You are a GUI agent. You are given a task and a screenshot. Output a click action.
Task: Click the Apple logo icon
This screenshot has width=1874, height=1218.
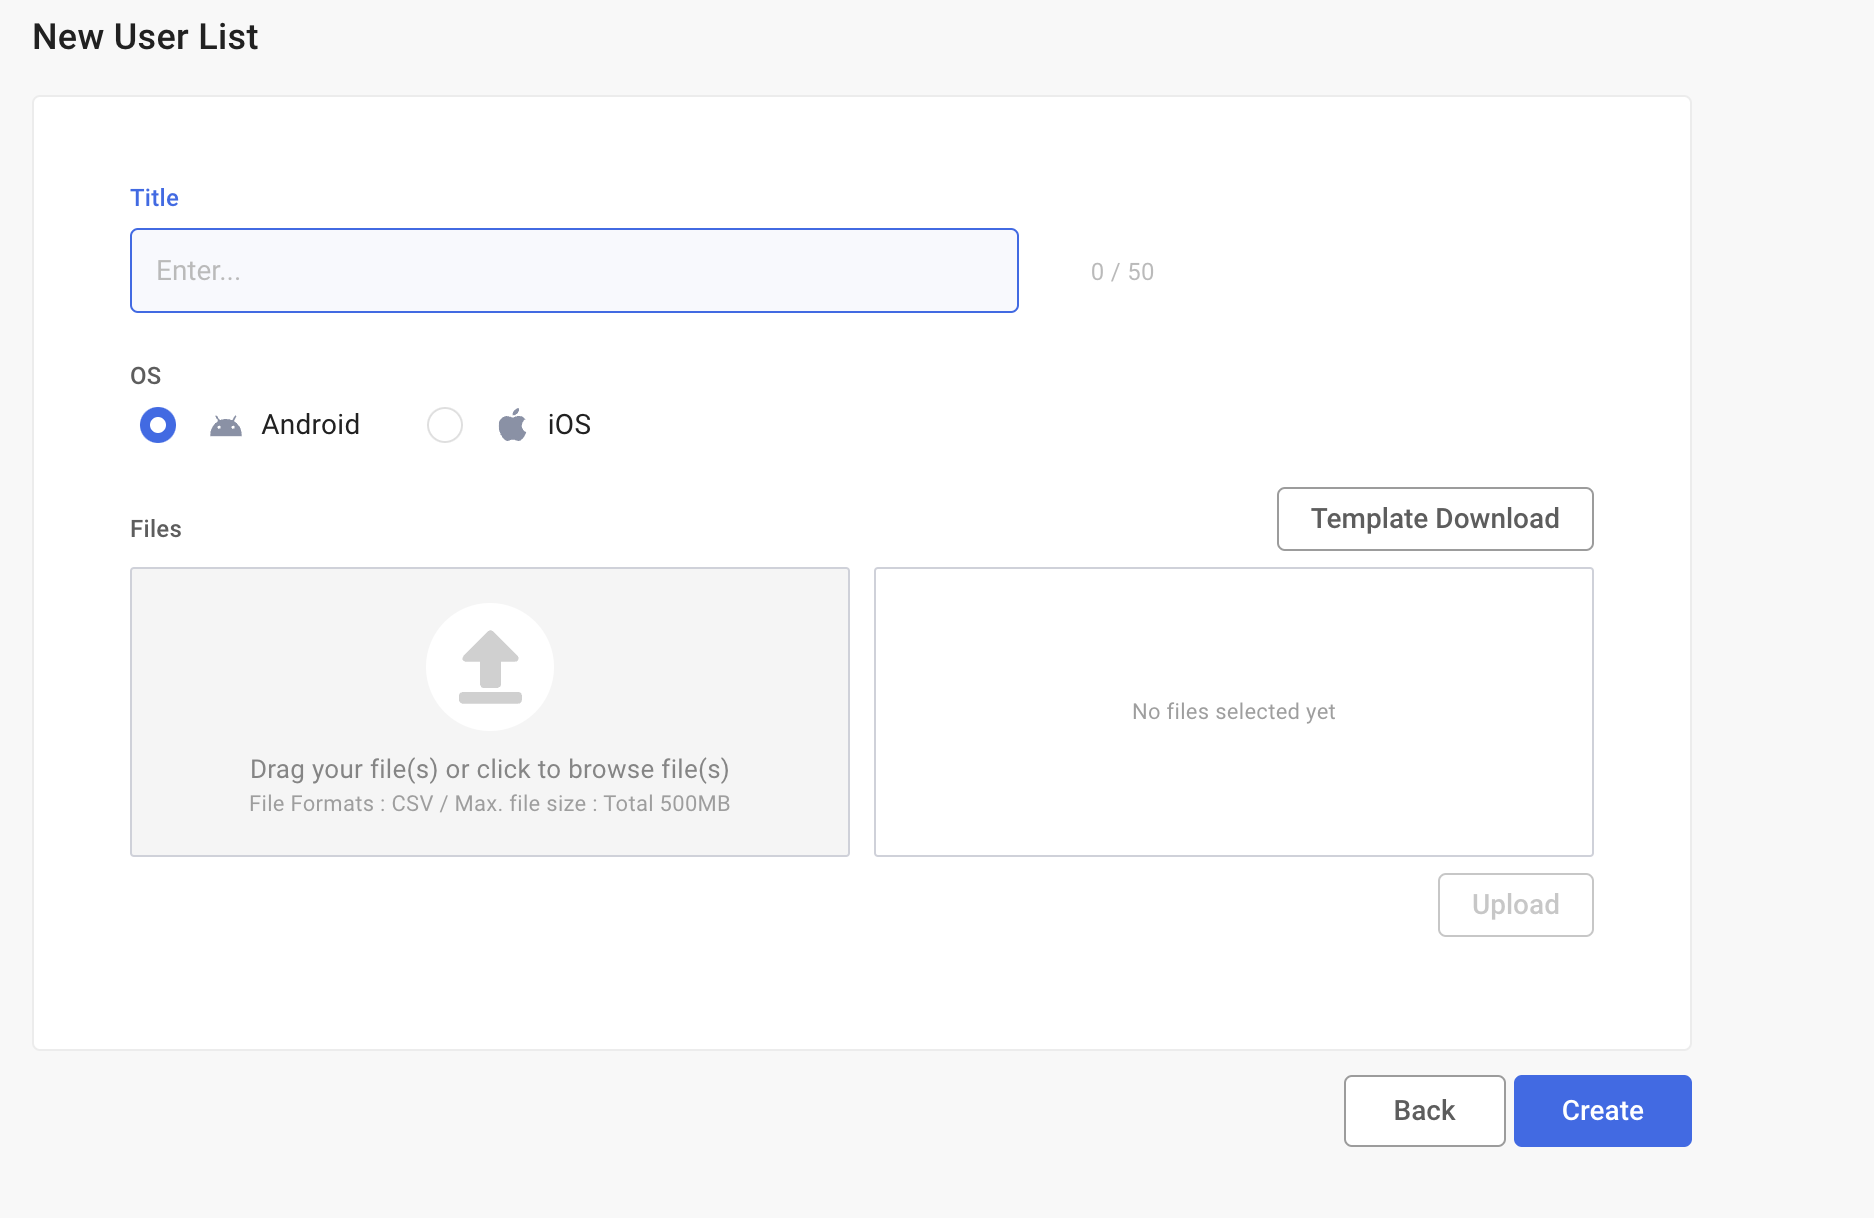point(512,425)
